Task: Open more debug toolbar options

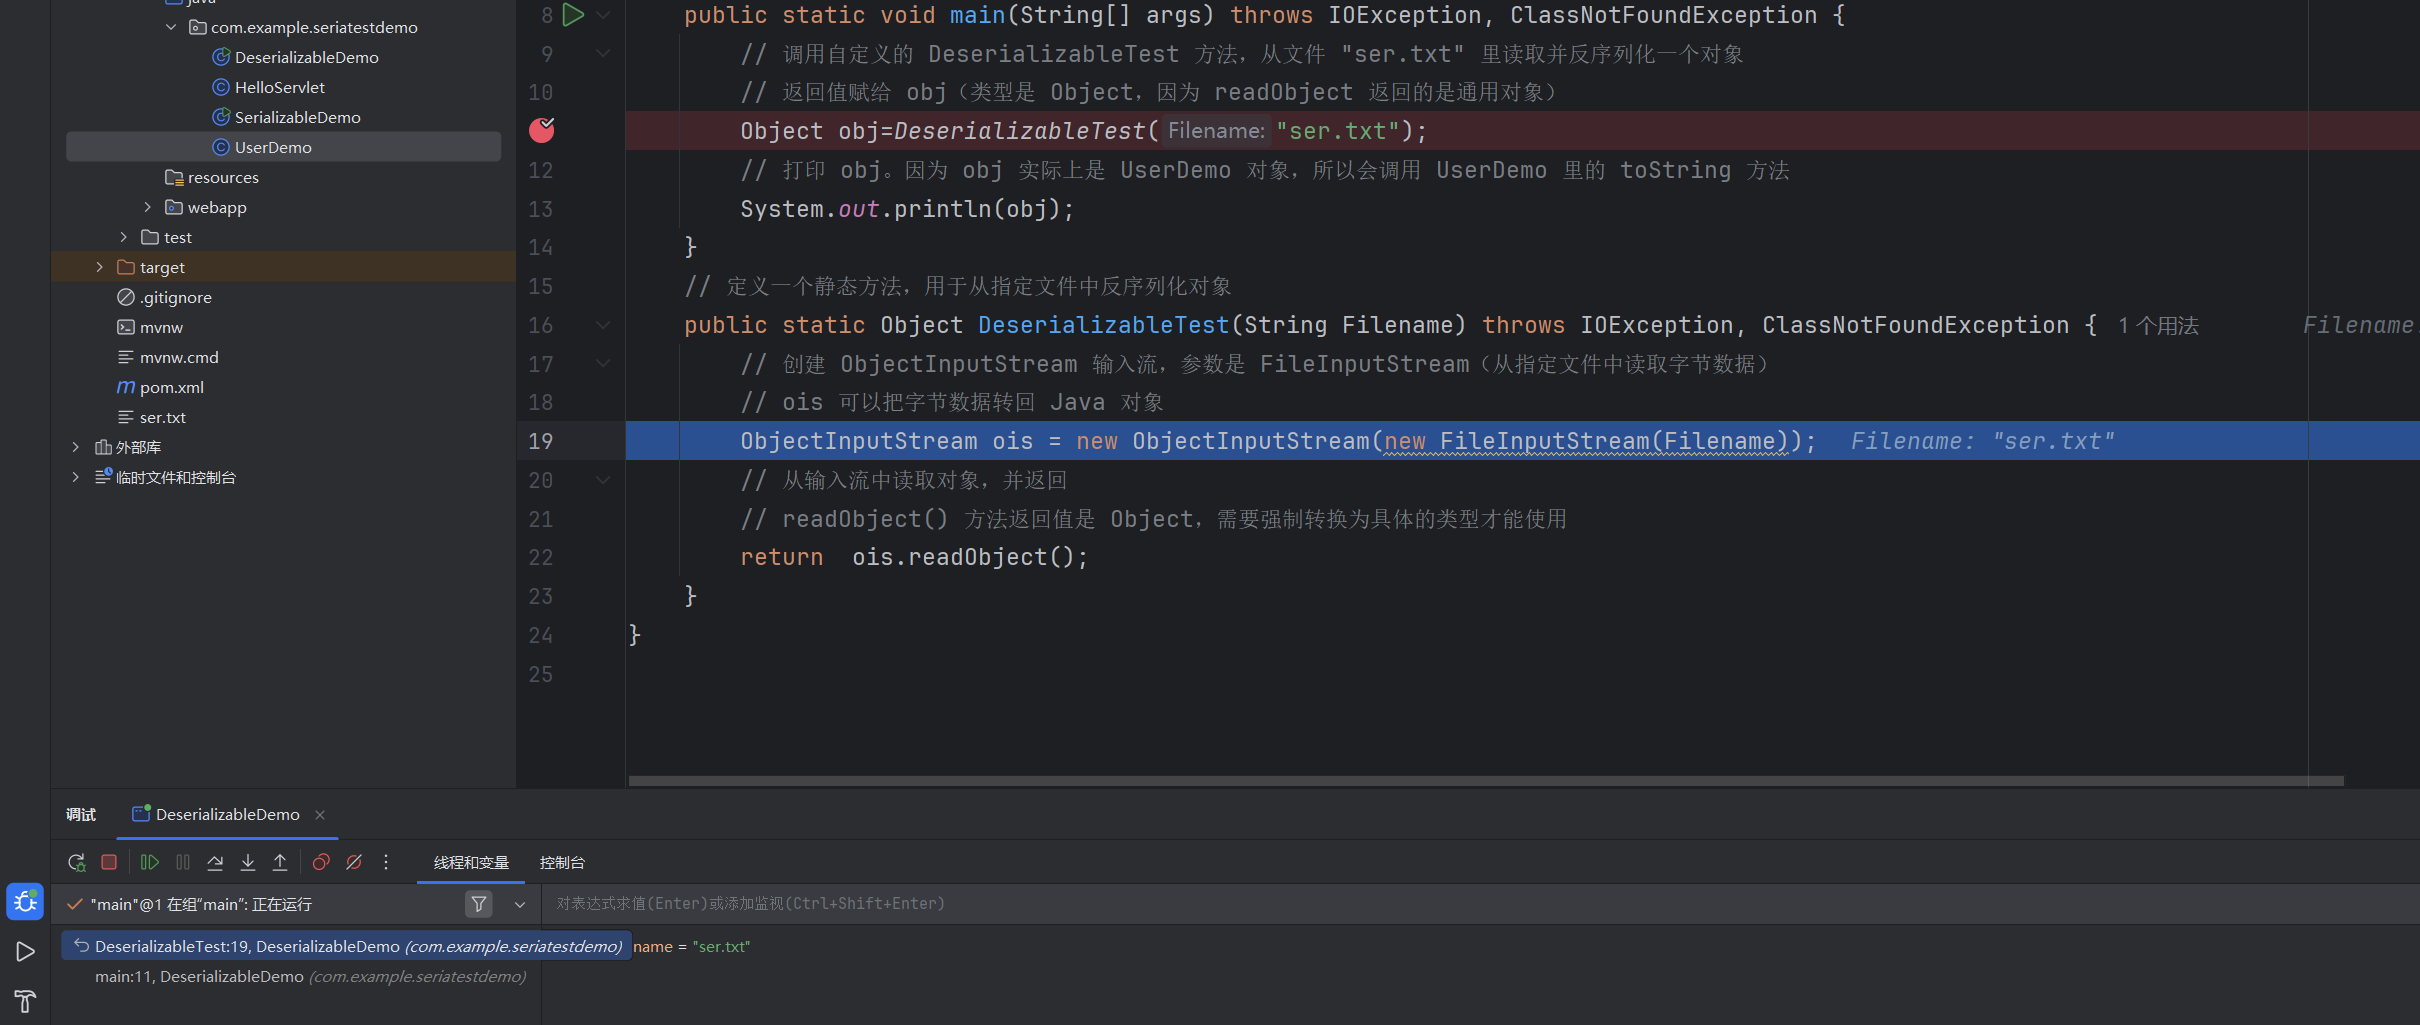Action: [386, 862]
